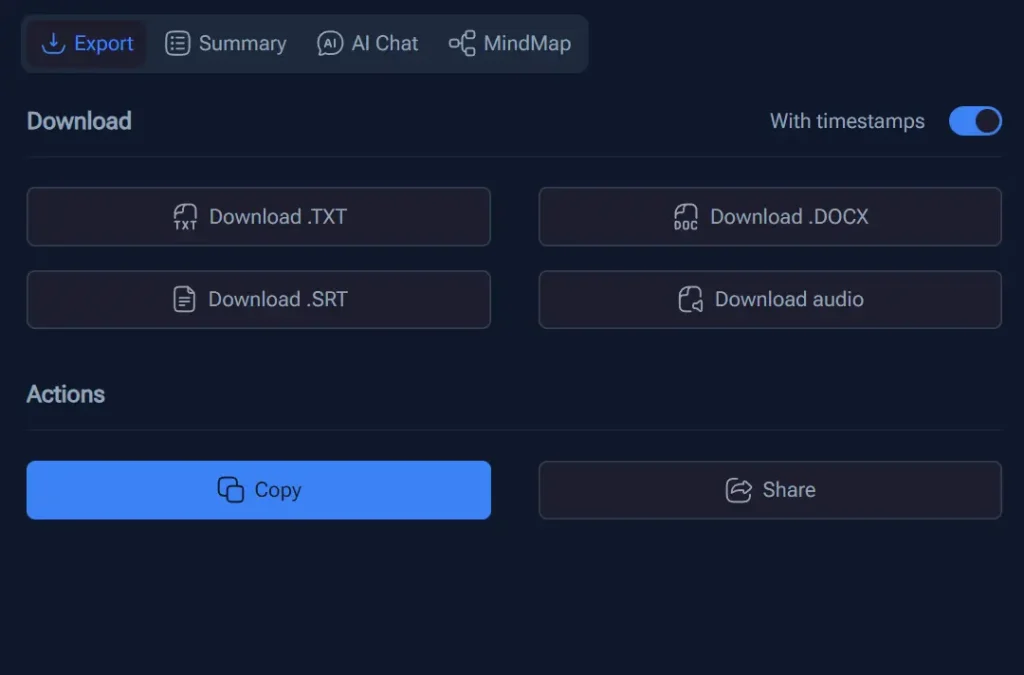The height and width of the screenshot is (675, 1024).
Task: Click the audio file icon in Download audio
Action: point(689,299)
